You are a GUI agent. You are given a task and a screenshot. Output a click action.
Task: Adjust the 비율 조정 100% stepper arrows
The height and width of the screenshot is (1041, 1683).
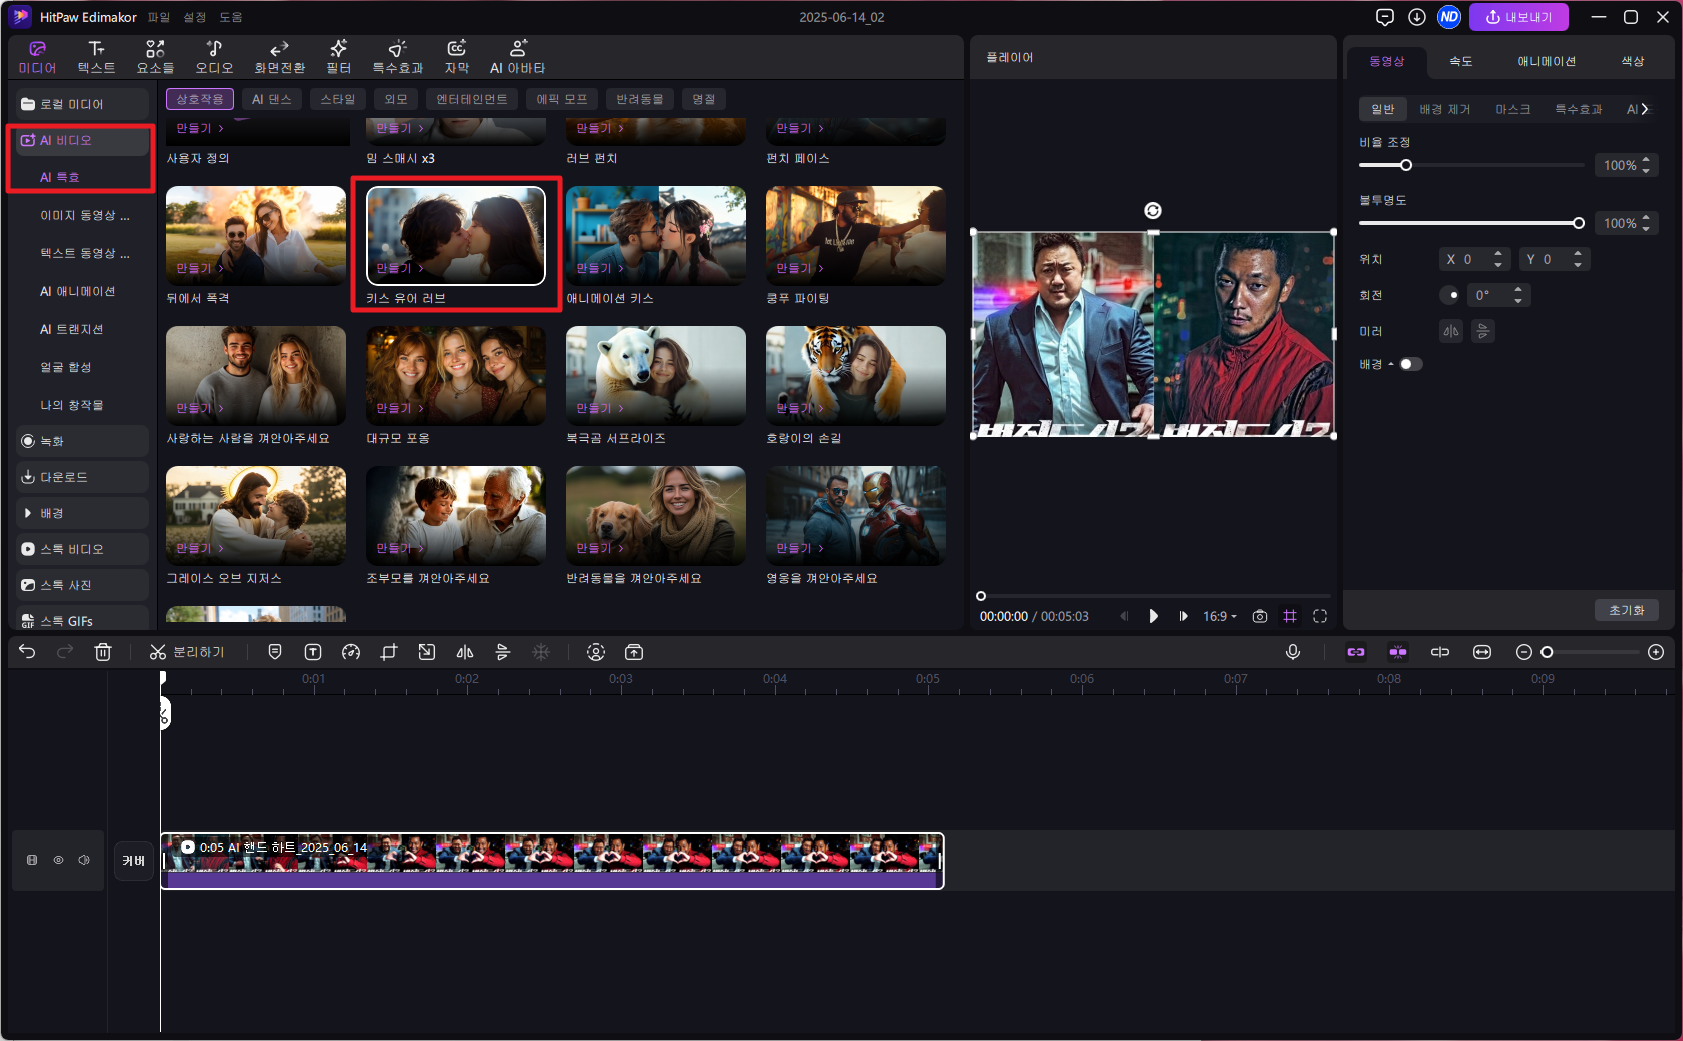tap(1646, 165)
